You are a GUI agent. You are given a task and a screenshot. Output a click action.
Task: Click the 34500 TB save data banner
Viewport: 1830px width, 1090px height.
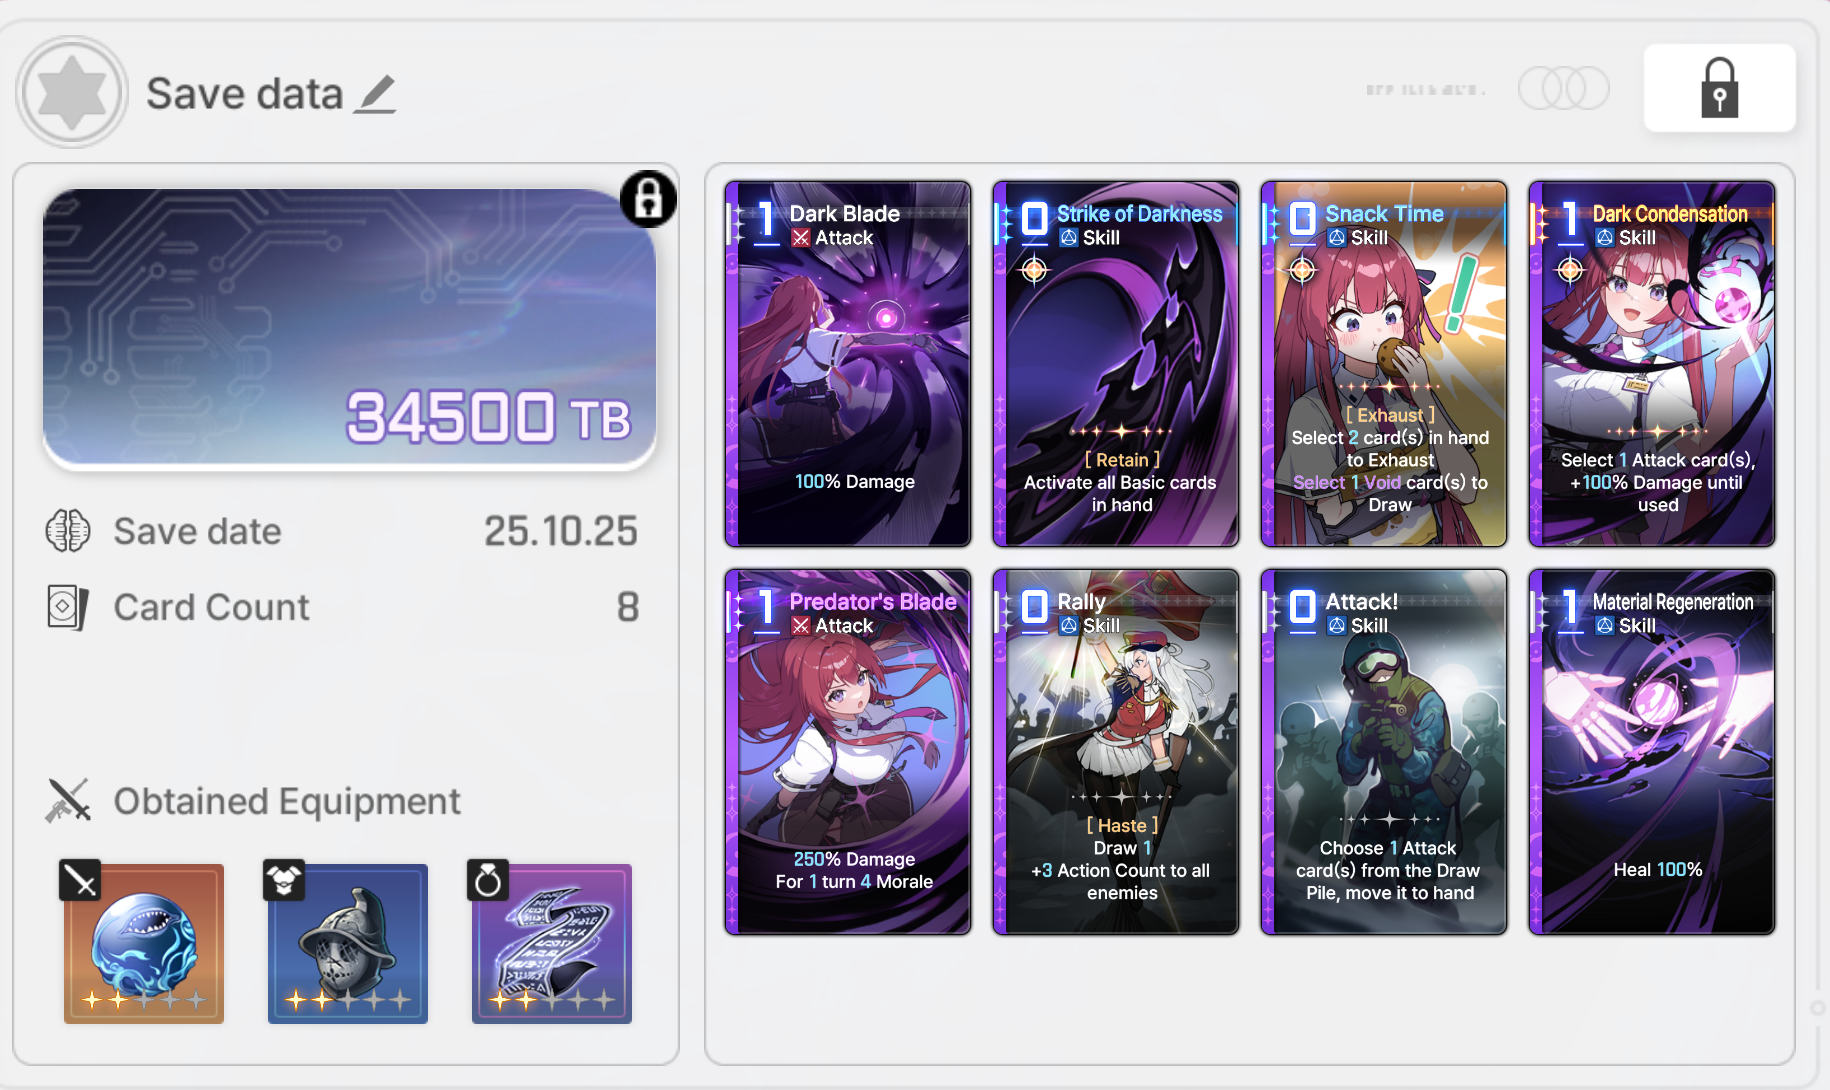click(349, 327)
